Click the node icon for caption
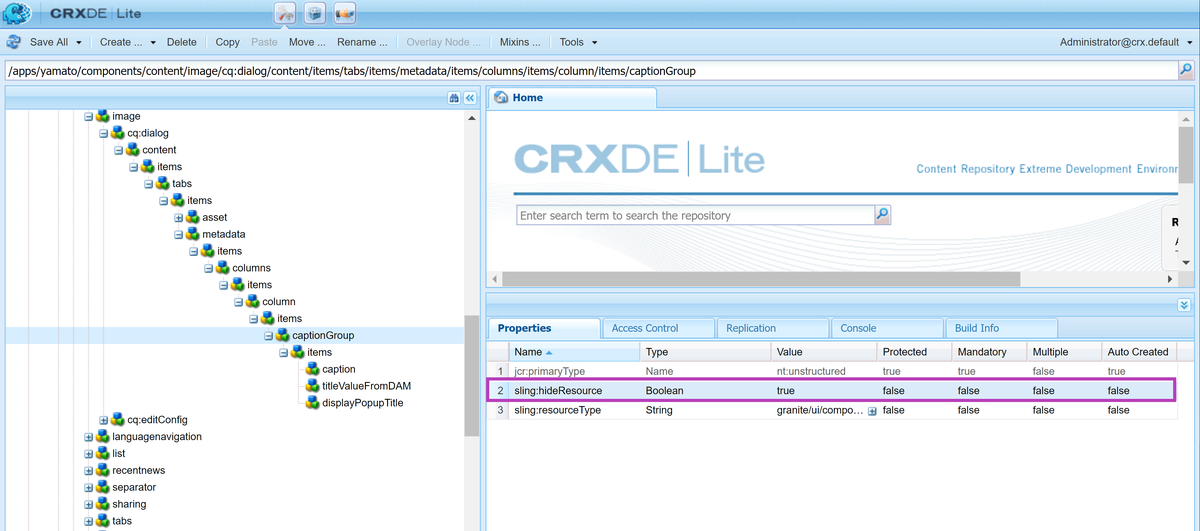1200x531 pixels. click(313, 369)
